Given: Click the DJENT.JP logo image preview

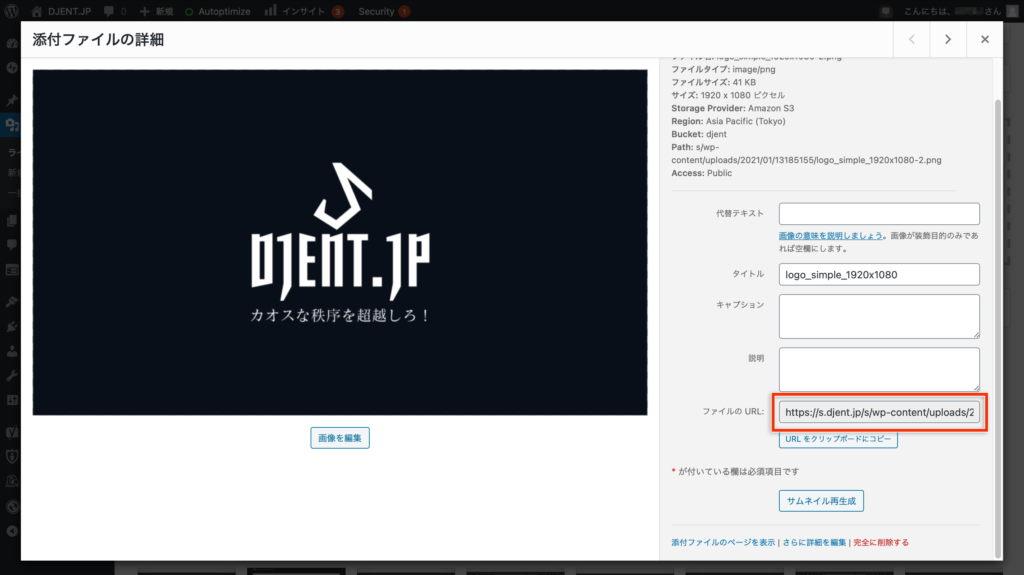Looking at the screenshot, I should click(x=340, y=242).
